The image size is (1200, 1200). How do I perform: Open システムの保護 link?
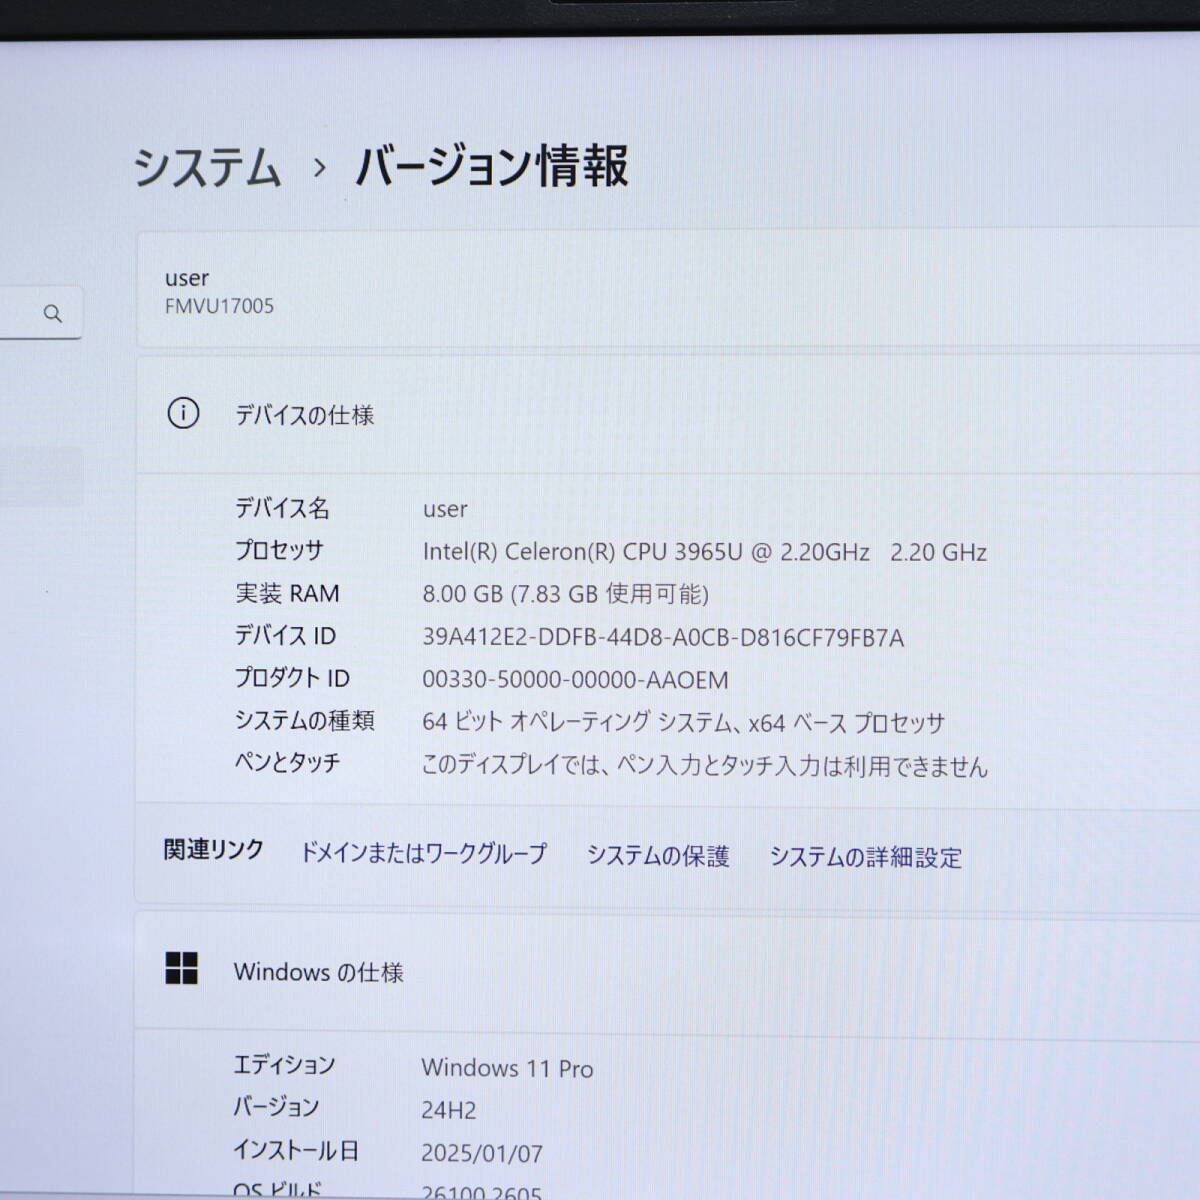click(x=658, y=855)
